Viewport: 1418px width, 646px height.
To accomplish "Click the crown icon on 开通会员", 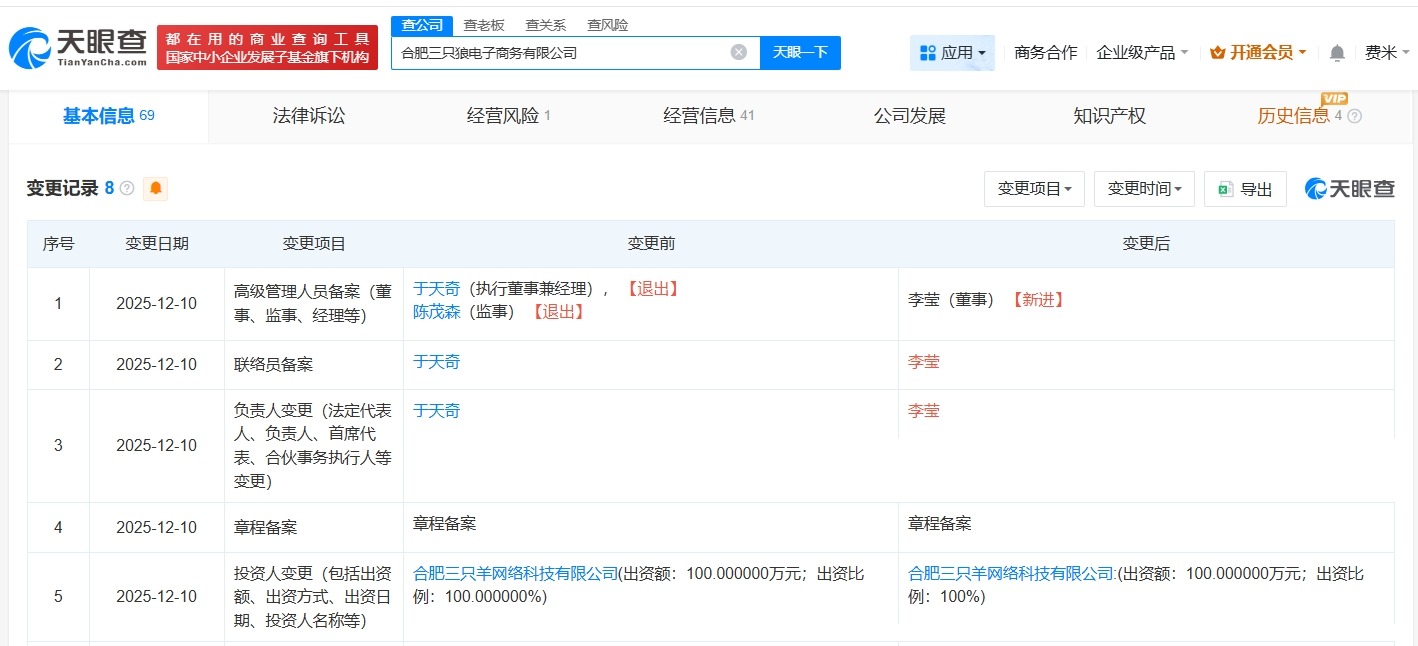I will [1216, 52].
